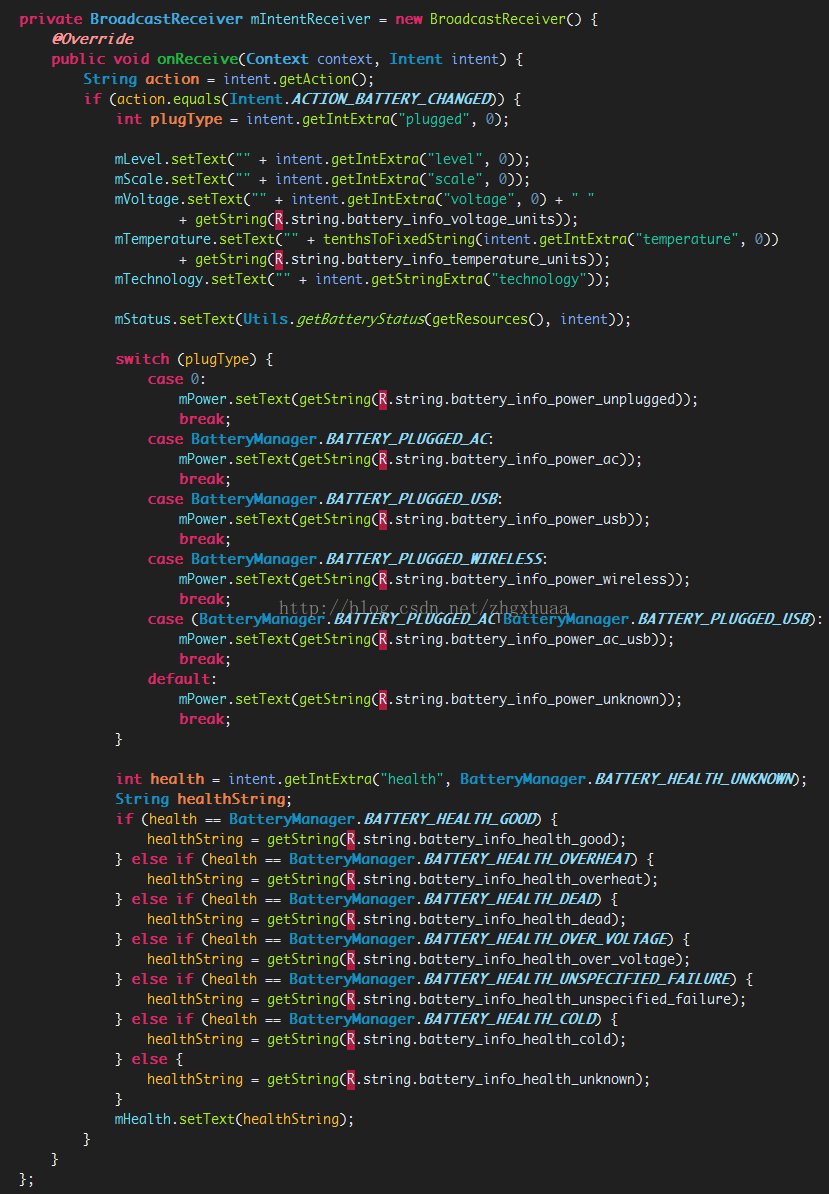829x1194 pixels.
Task: Click the BATTERY_HEALTH_OVER_VOLTAGE constant
Action: 547,939
